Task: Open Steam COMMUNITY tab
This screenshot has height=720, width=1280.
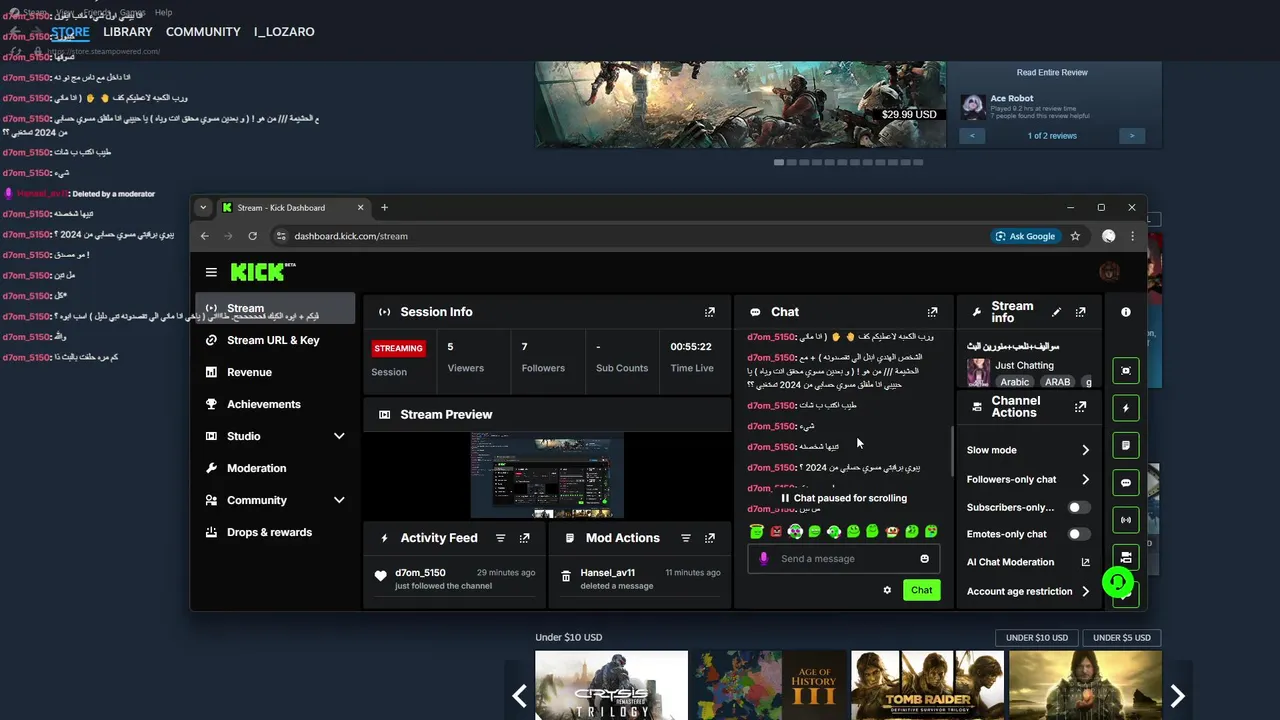Action: click(203, 32)
